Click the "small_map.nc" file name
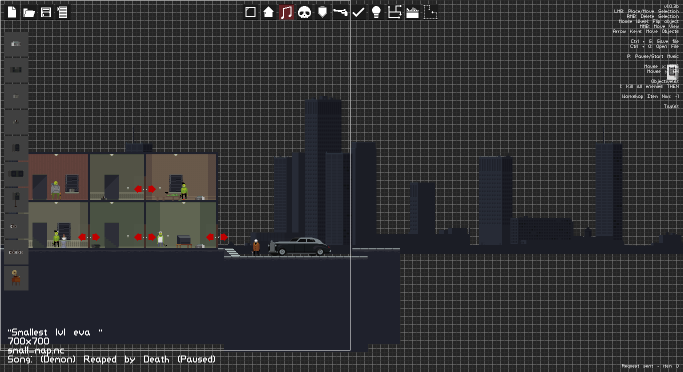This screenshot has height=372, width=683. [x=36, y=350]
